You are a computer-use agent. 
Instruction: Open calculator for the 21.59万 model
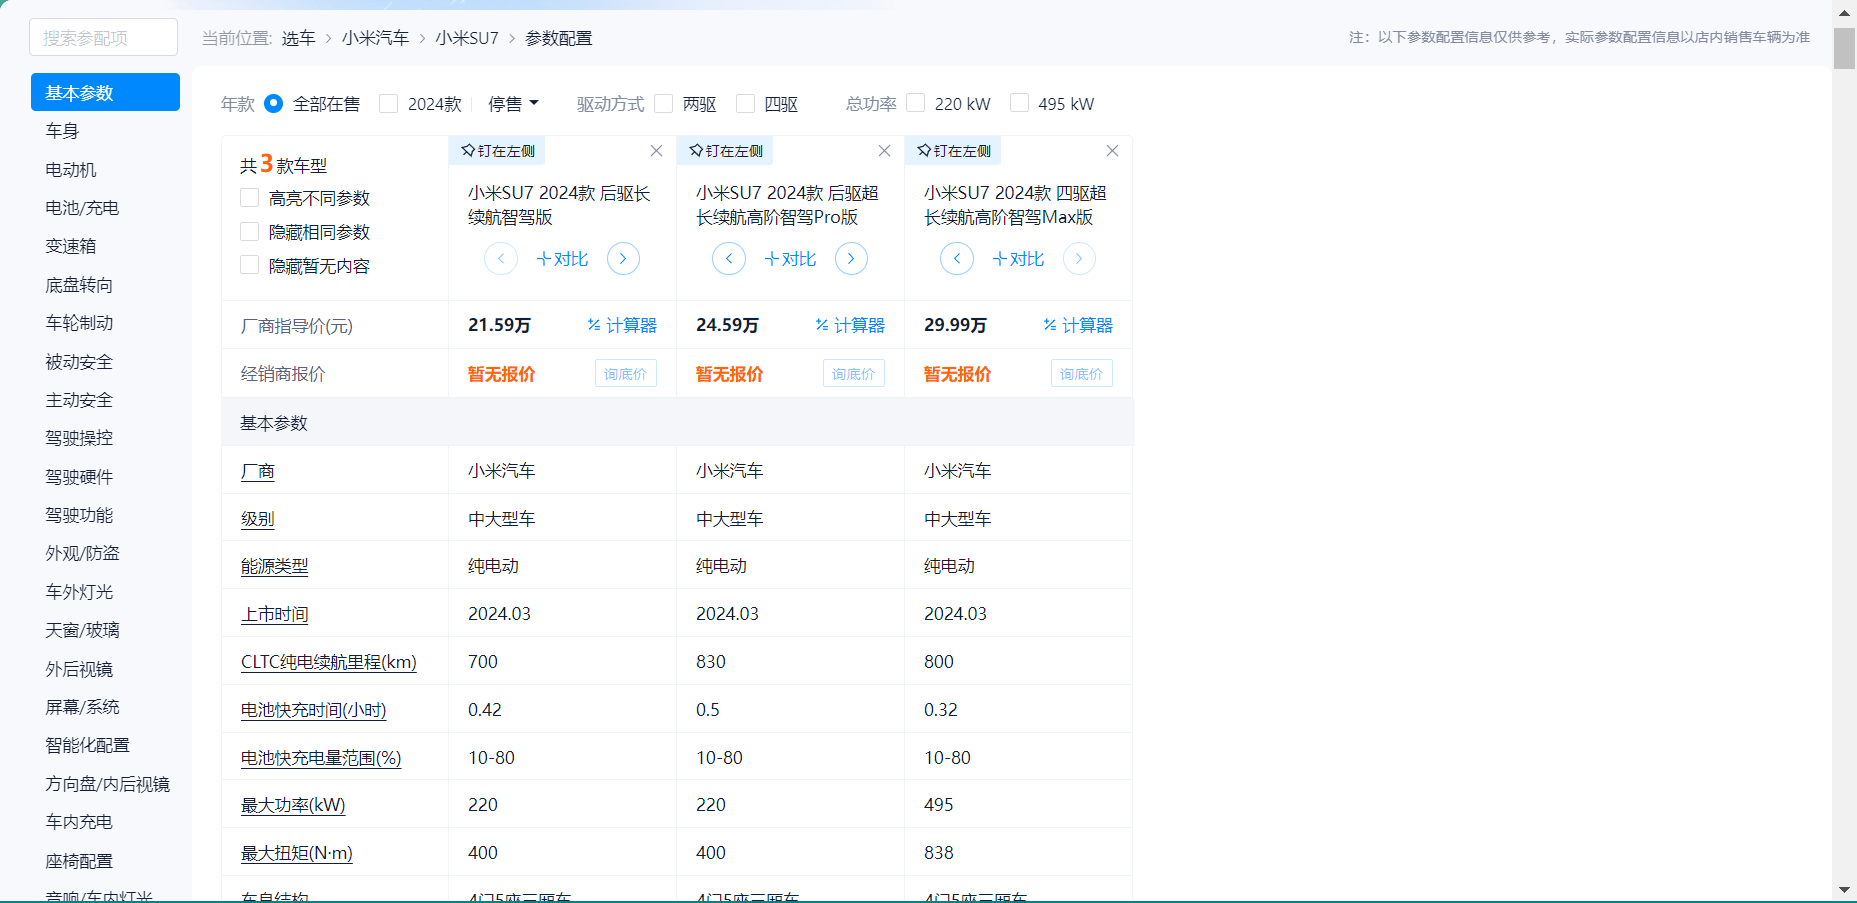click(622, 326)
